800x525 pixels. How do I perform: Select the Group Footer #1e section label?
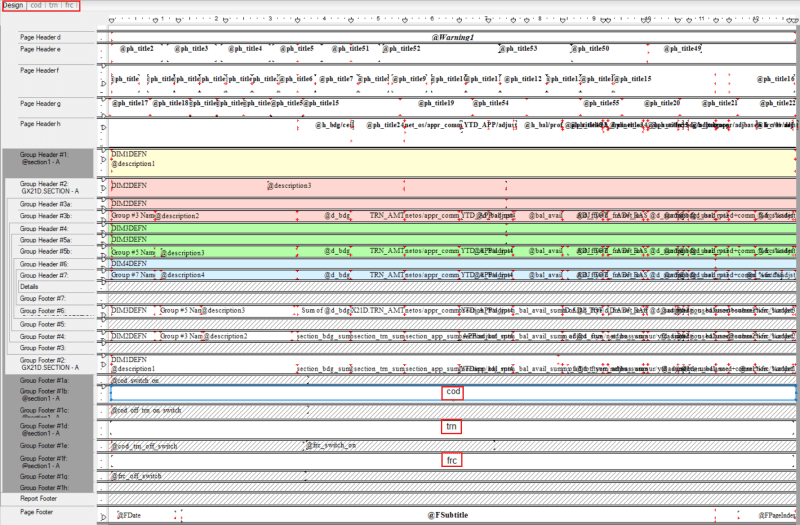[x=44, y=446]
